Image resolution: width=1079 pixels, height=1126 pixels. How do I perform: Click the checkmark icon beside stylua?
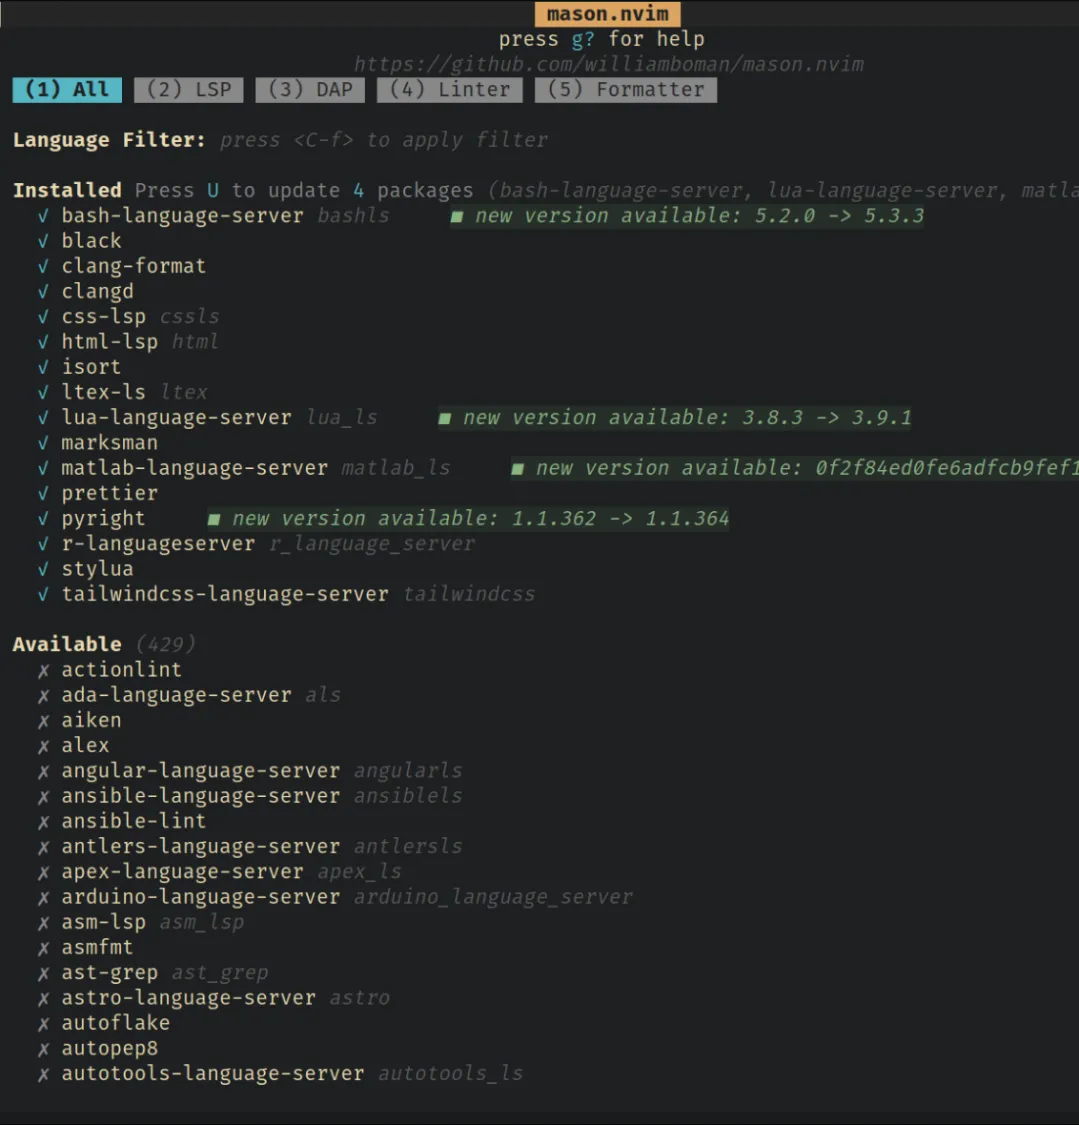coord(42,568)
